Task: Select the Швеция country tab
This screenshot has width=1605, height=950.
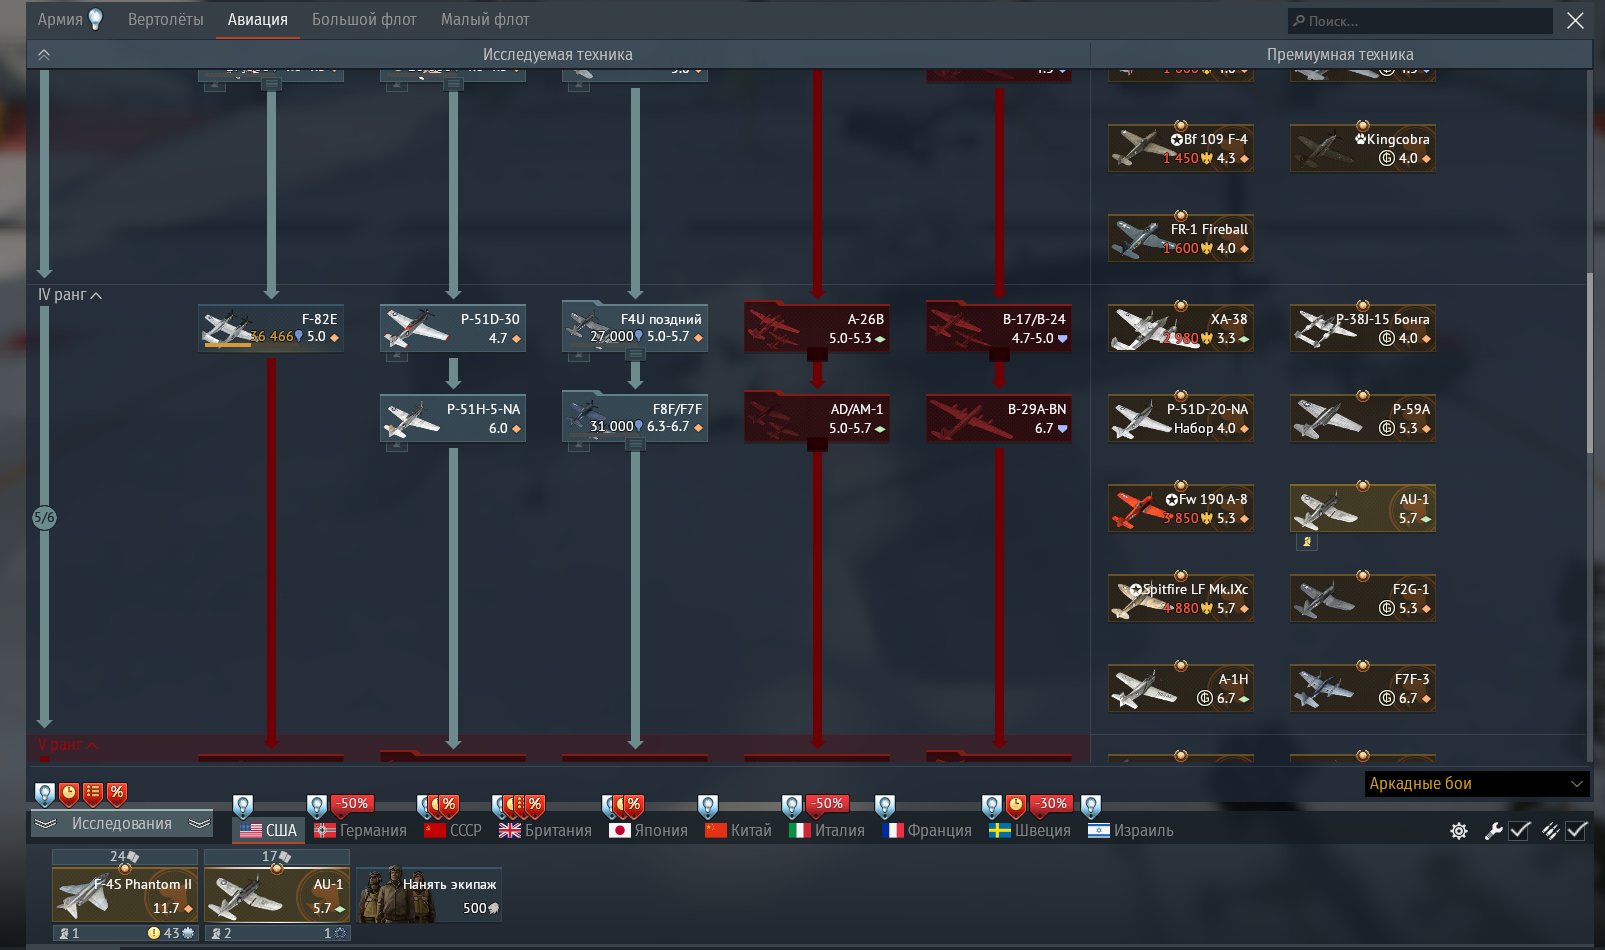Action: point(1029,831)
